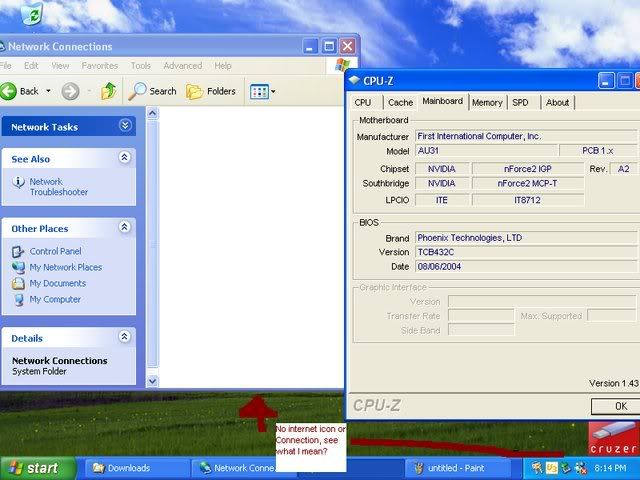
Task: Collapse the Details panel
Action: (125, 338)
